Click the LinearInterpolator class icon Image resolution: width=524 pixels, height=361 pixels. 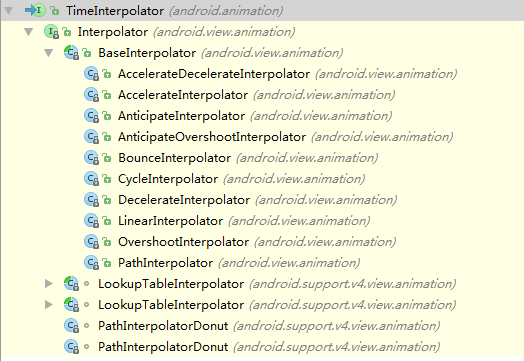[92, 221]
